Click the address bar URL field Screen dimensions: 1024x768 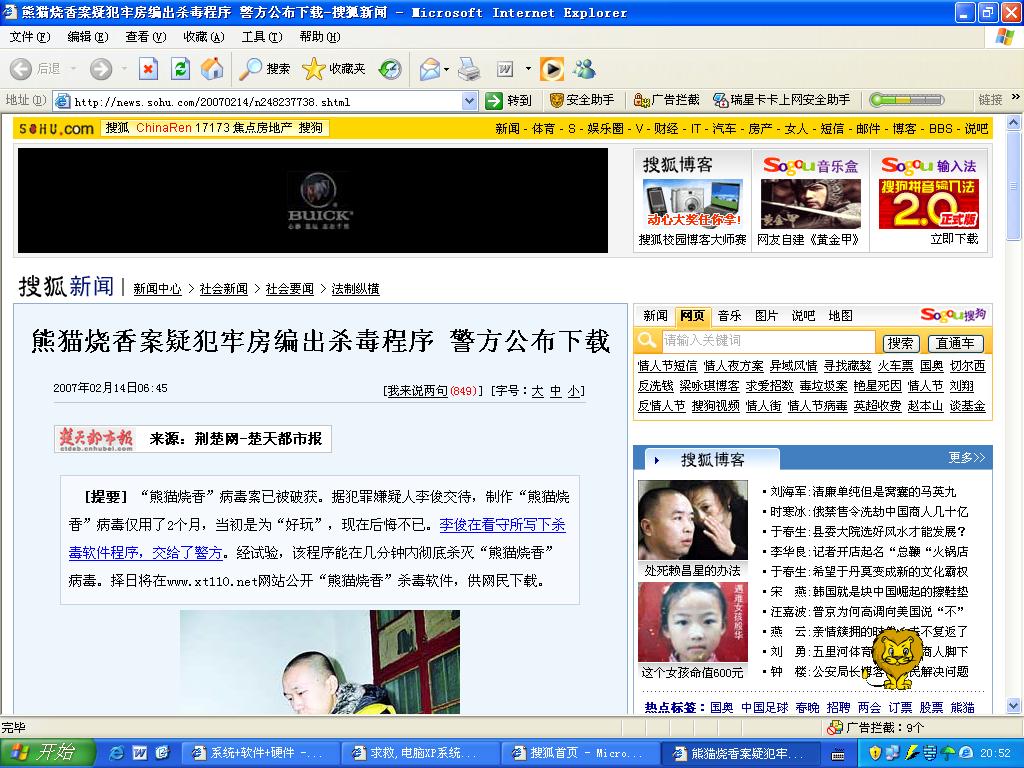pyautogui.click(x=266, y=101)
